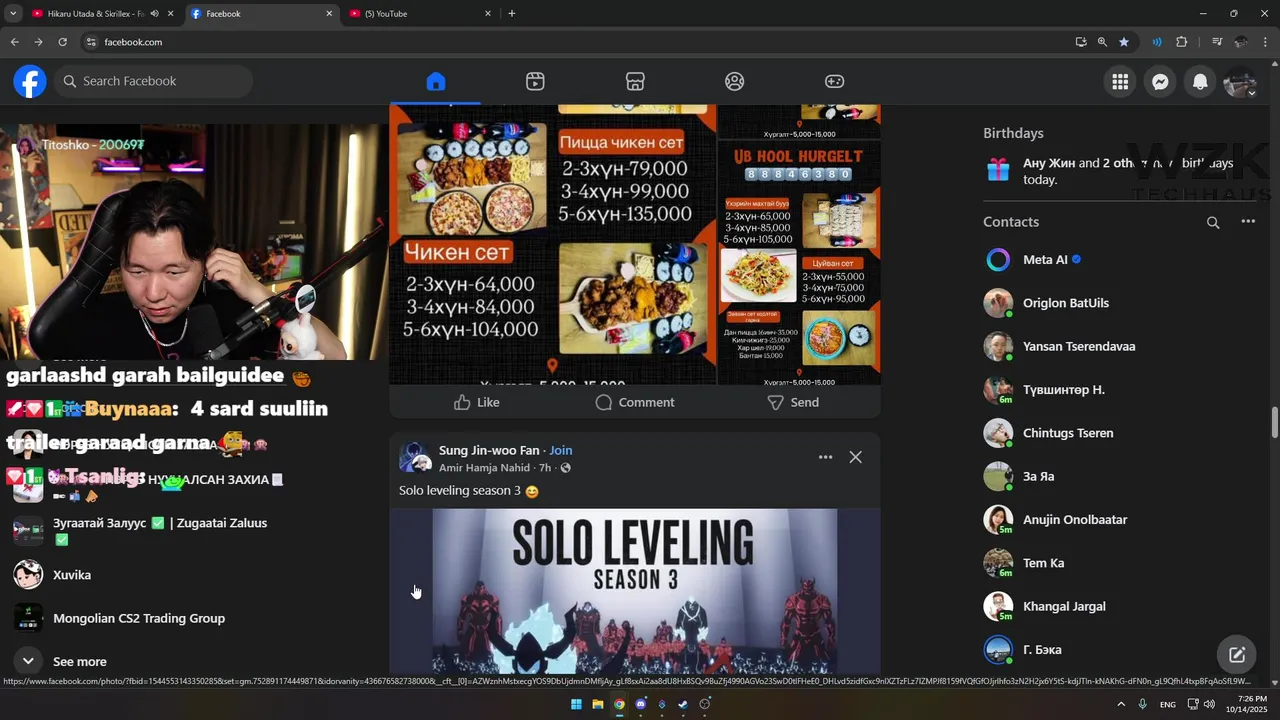Open Mongolian CS2 Trading Group shortcut
1280x720 pixels.
[x=139, y=618]
